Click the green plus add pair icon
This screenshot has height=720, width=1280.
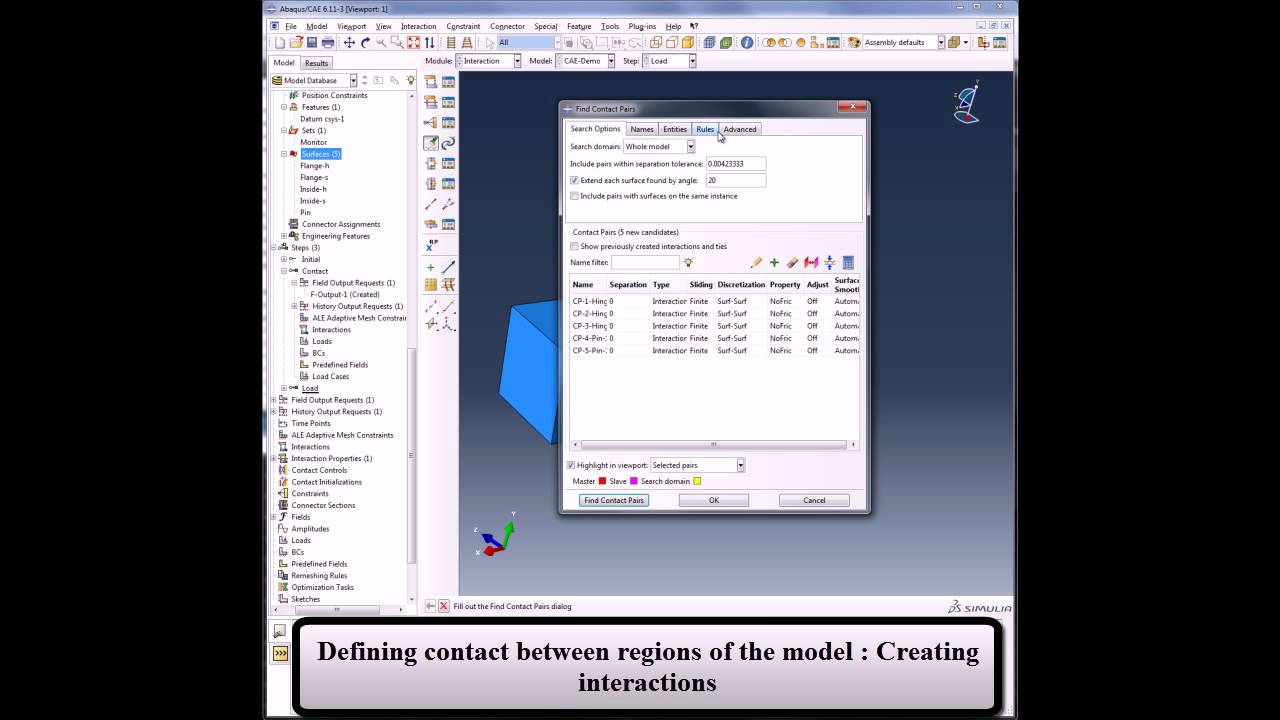[774, 262]
